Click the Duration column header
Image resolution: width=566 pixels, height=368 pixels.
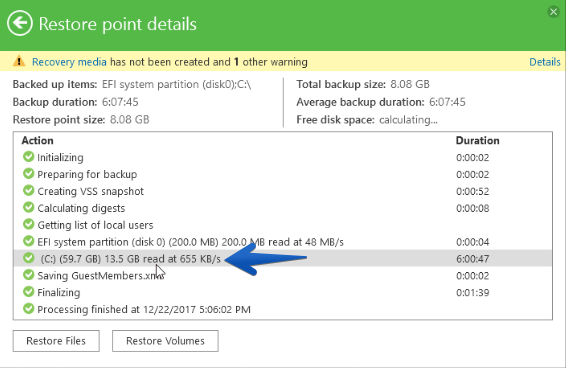[478, 140]
